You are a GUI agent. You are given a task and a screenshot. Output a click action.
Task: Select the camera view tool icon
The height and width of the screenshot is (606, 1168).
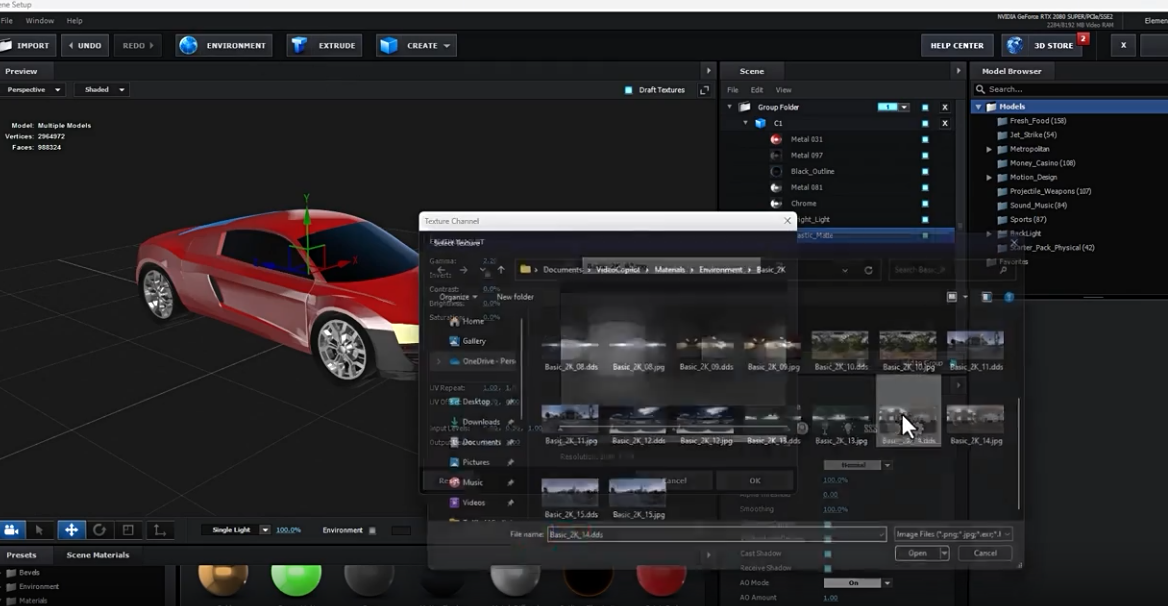13,530
